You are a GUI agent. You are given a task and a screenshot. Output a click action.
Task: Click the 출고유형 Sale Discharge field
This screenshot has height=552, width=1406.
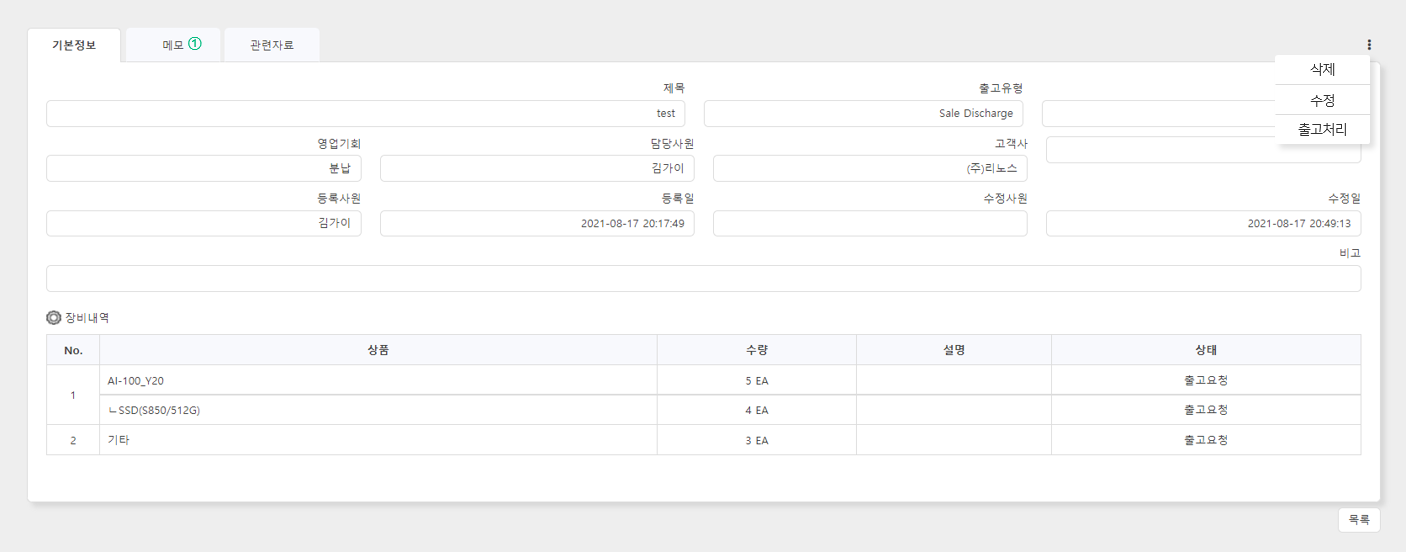click(864, 113)
